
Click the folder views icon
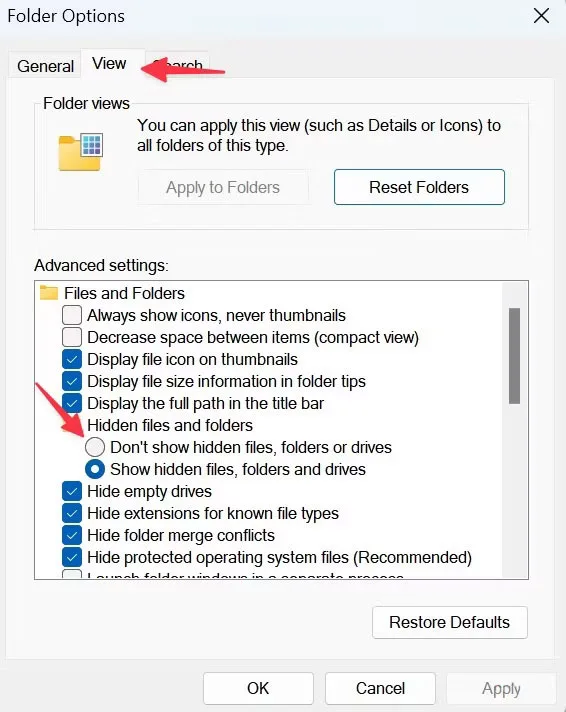pos(80,152)
